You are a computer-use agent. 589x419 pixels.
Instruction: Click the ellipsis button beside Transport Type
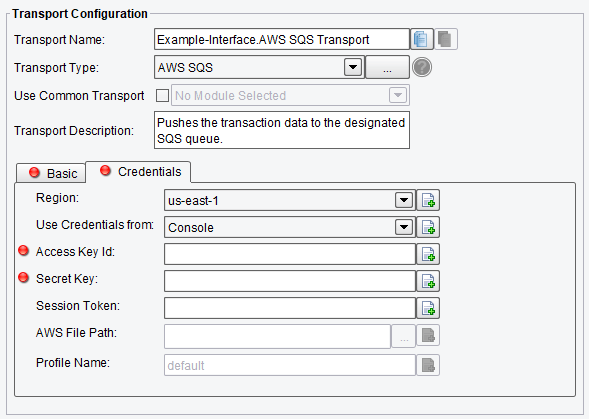[x=387, y=68]
